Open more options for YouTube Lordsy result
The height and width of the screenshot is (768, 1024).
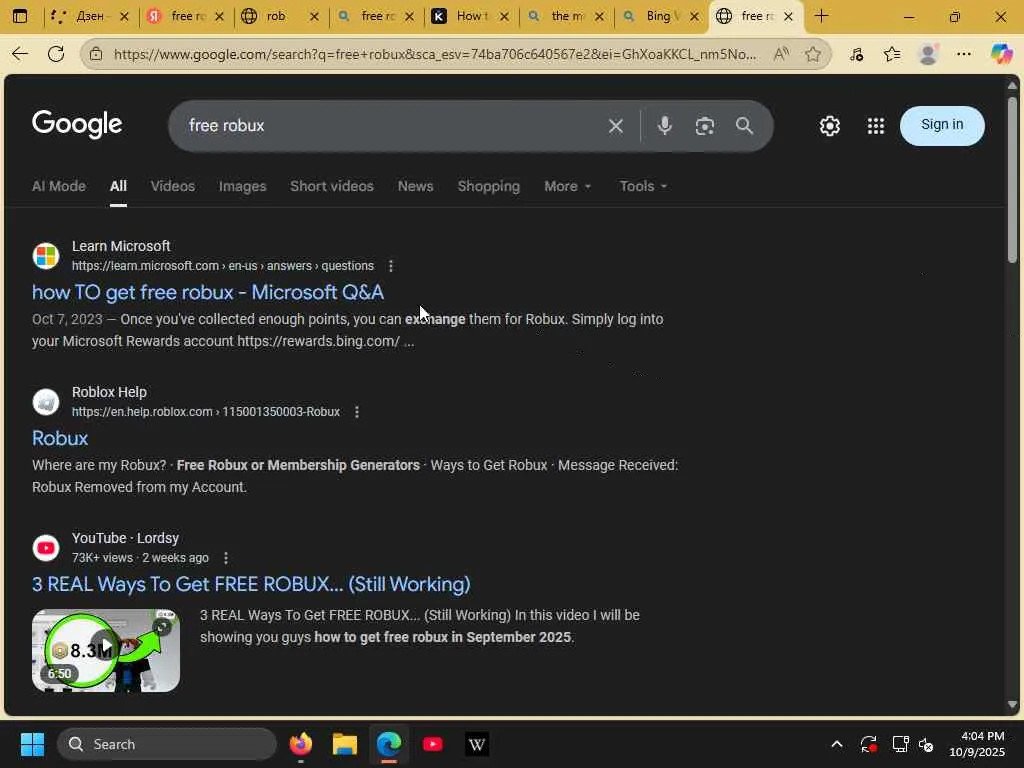pyautogui.click(x=226, y=558)
